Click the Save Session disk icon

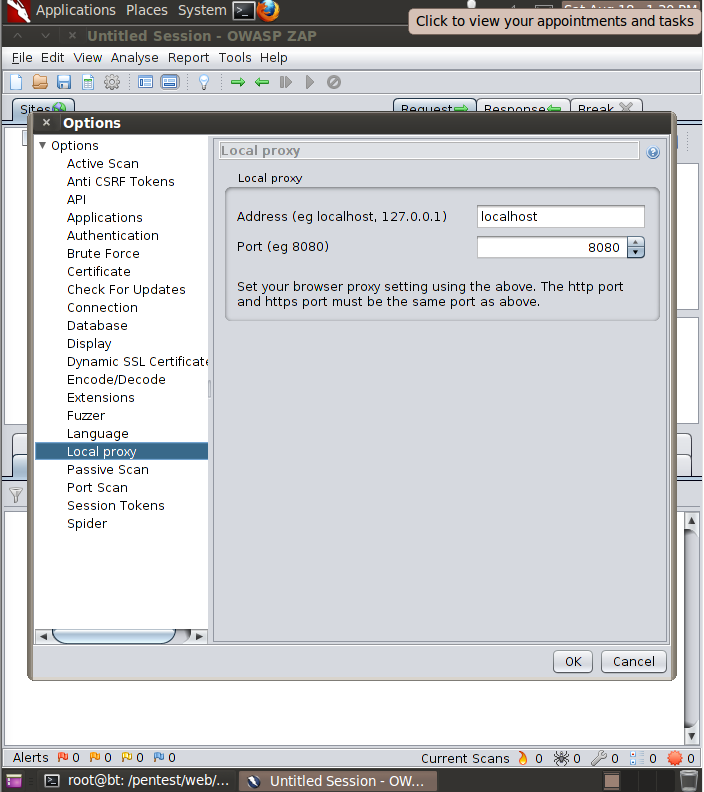(x=64, y=82)
